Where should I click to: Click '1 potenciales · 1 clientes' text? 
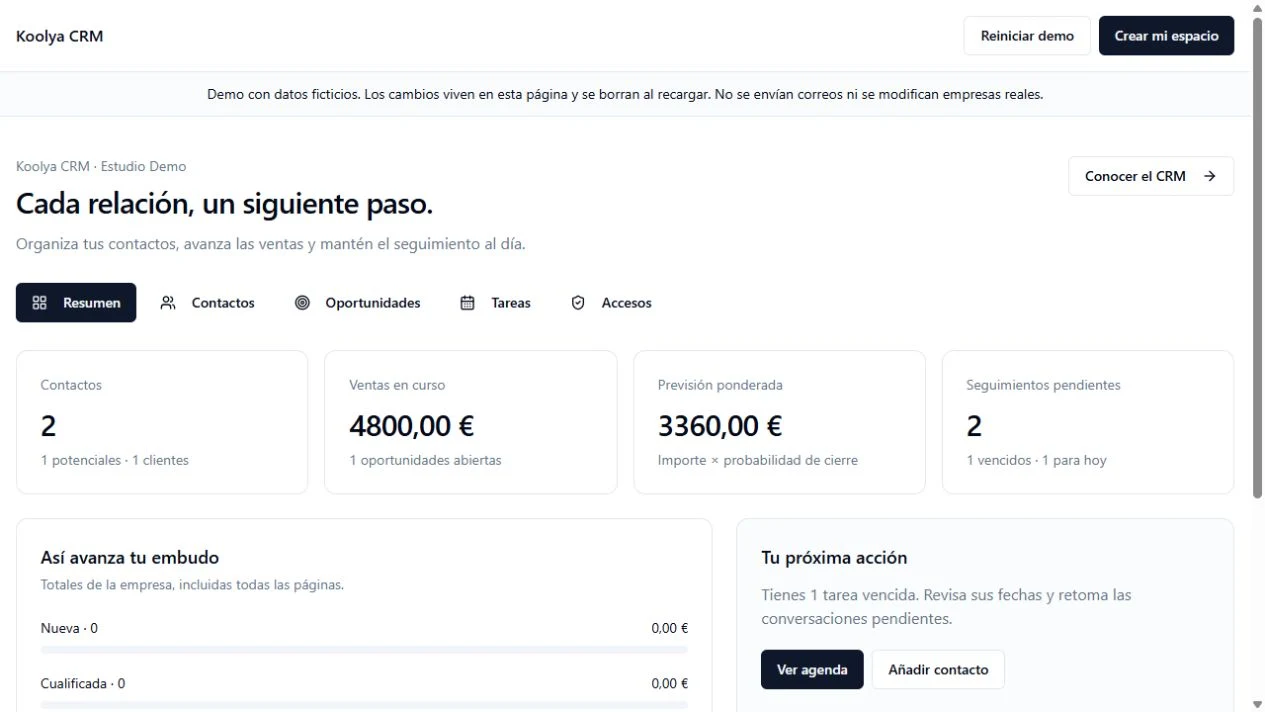[115, 461]
